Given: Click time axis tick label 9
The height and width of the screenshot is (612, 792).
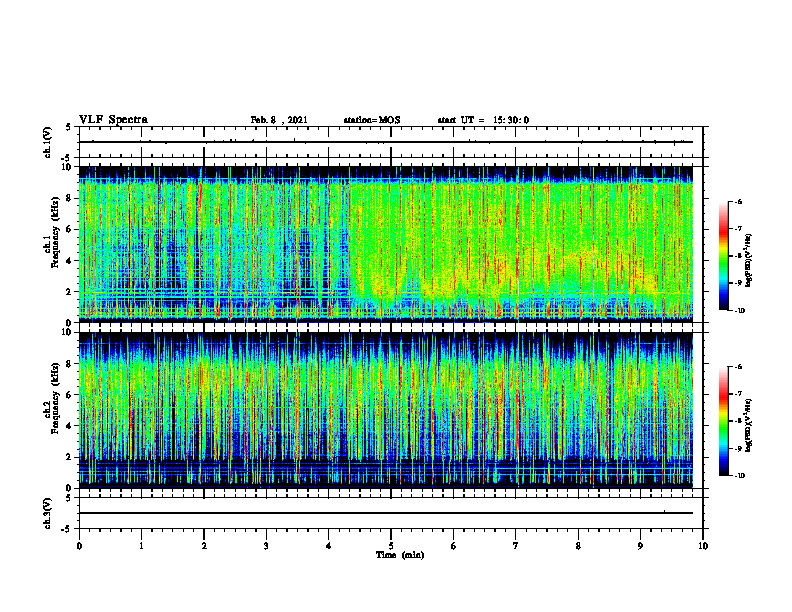Looking at the screenshot, I should click(640, 546).
